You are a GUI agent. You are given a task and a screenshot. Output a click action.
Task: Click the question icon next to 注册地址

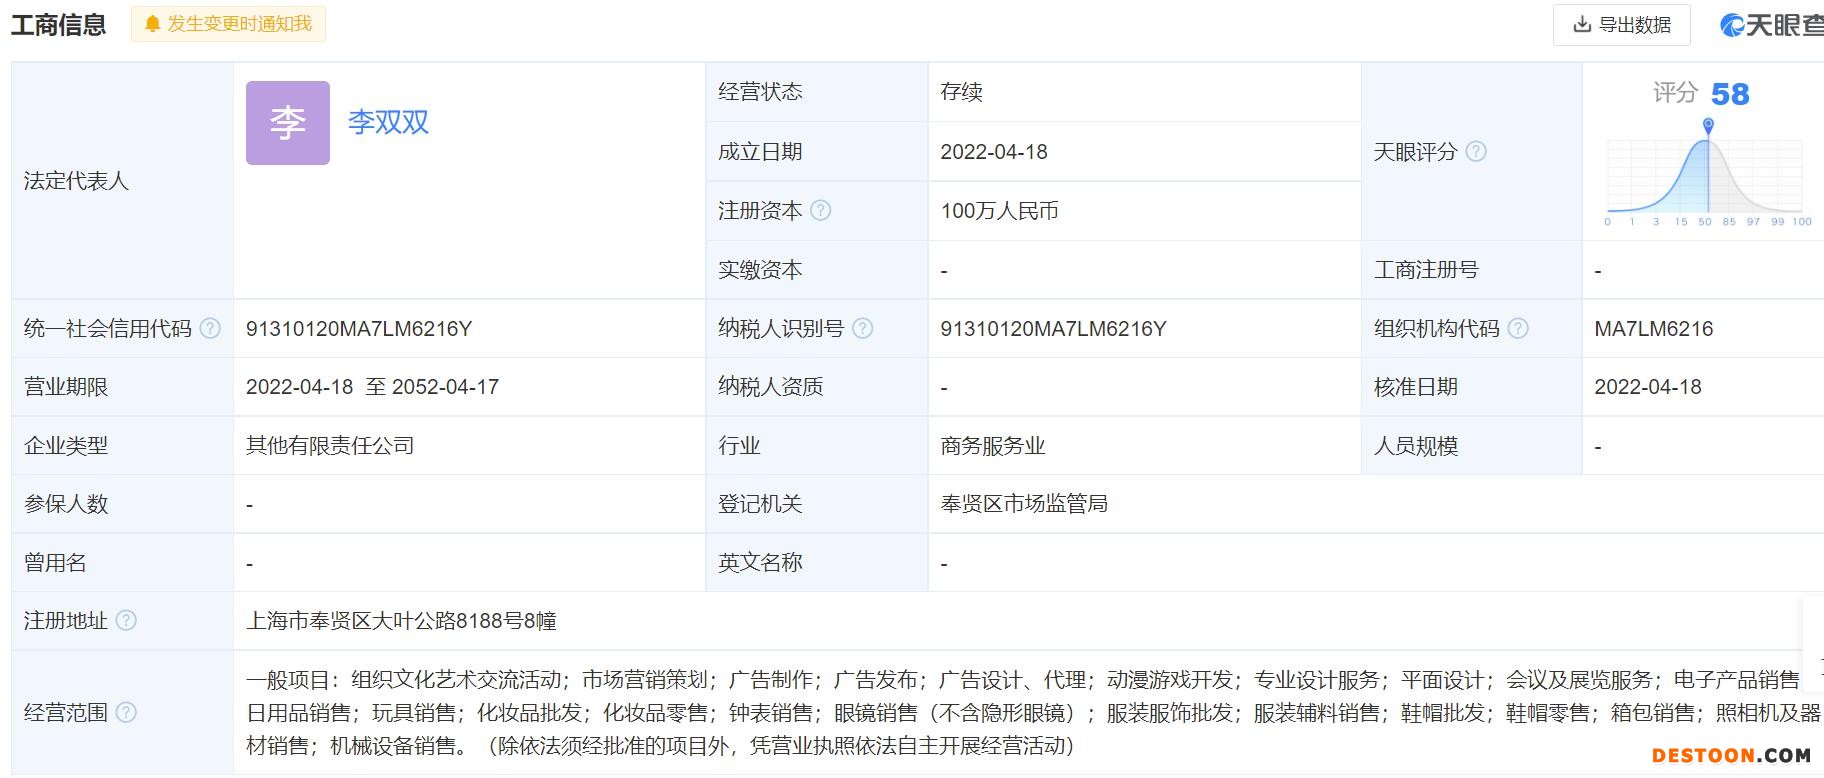[126, 621]
